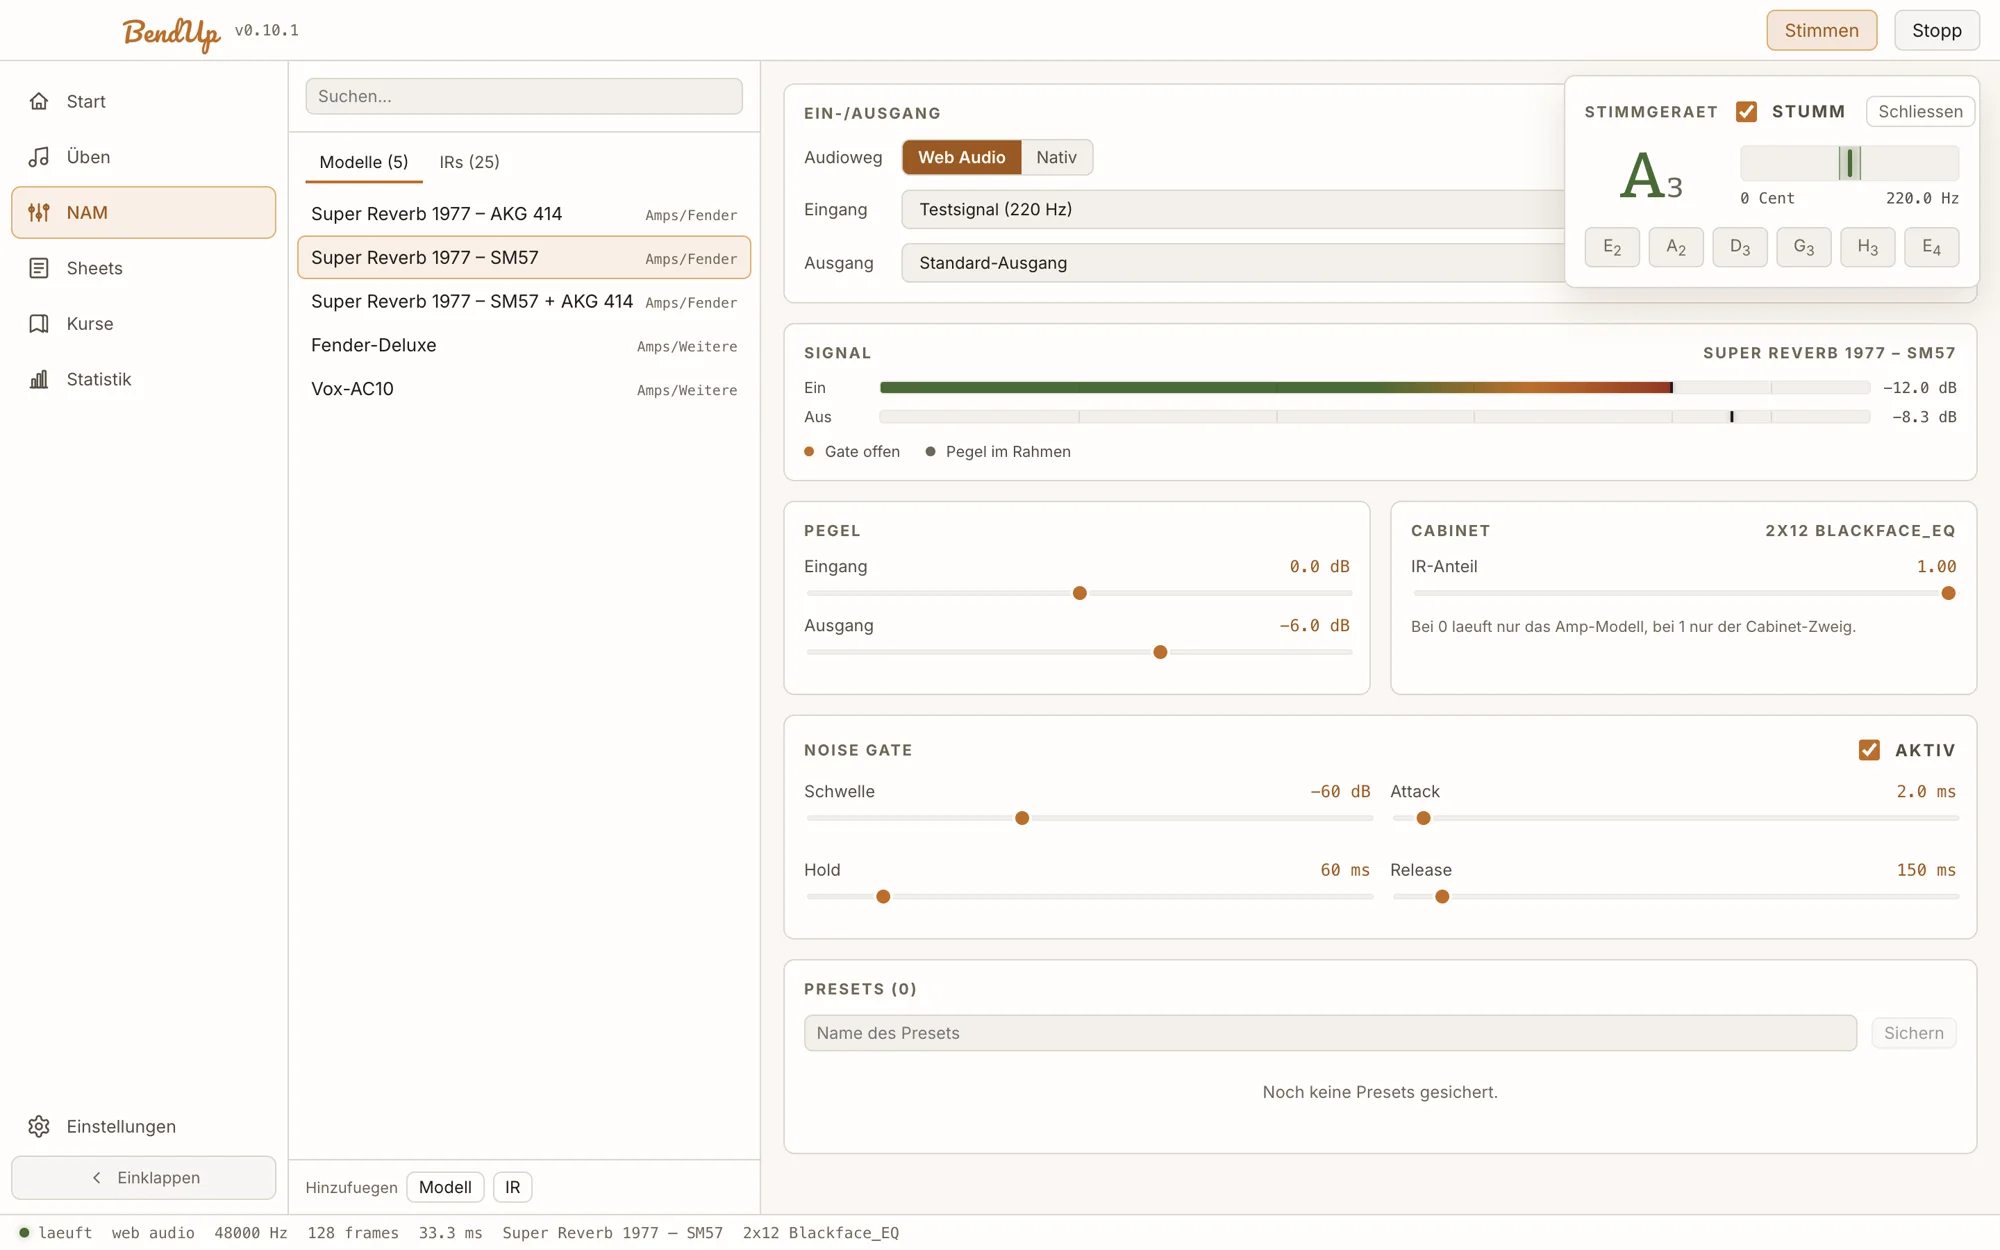This screenshot has height=1250, width=2000.
Task: Click the Einklappen chevron icon
Action: click(x=97, y=1178)
